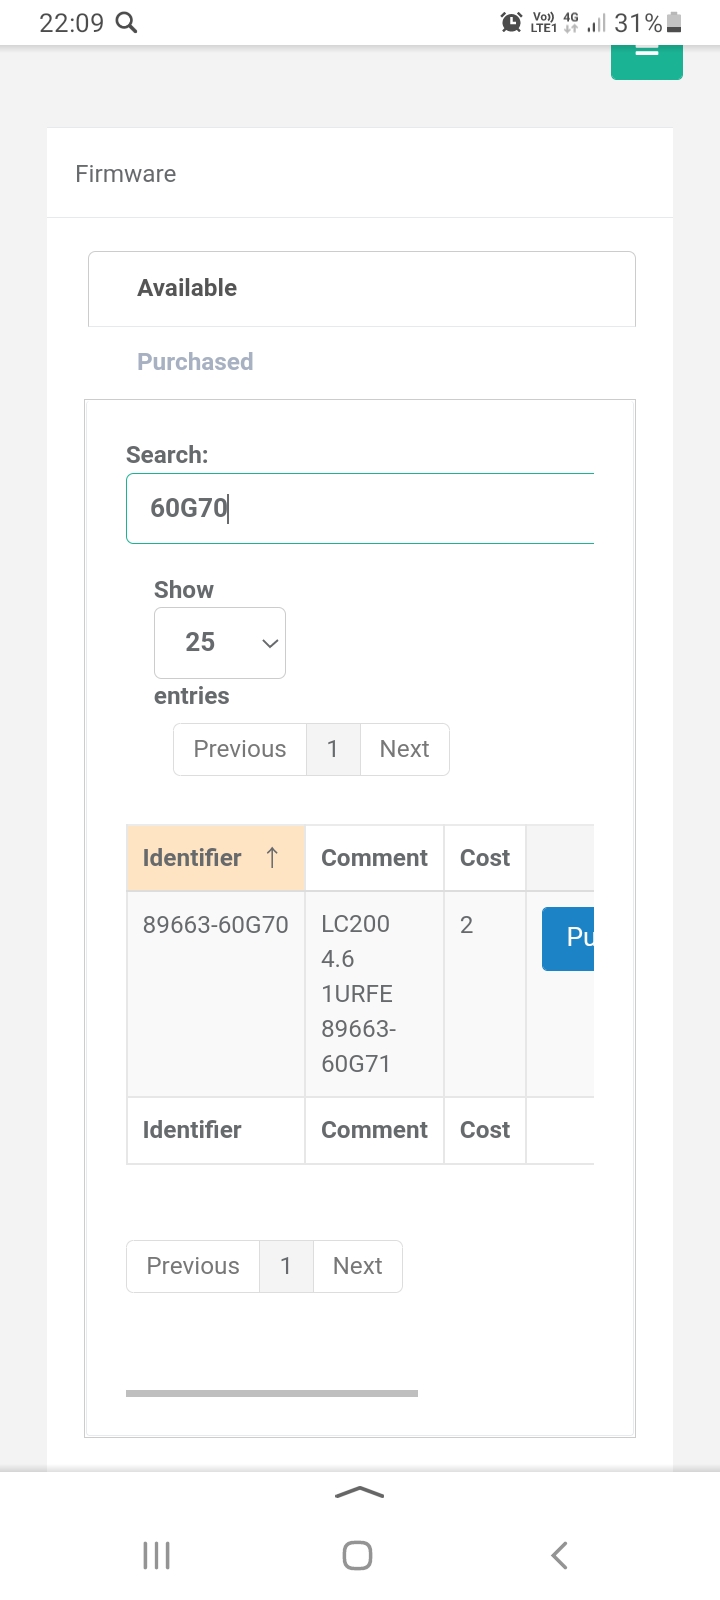Toggle sort arrow on Identifier column
Screen dimensions: 720x1600
point(271,858)
